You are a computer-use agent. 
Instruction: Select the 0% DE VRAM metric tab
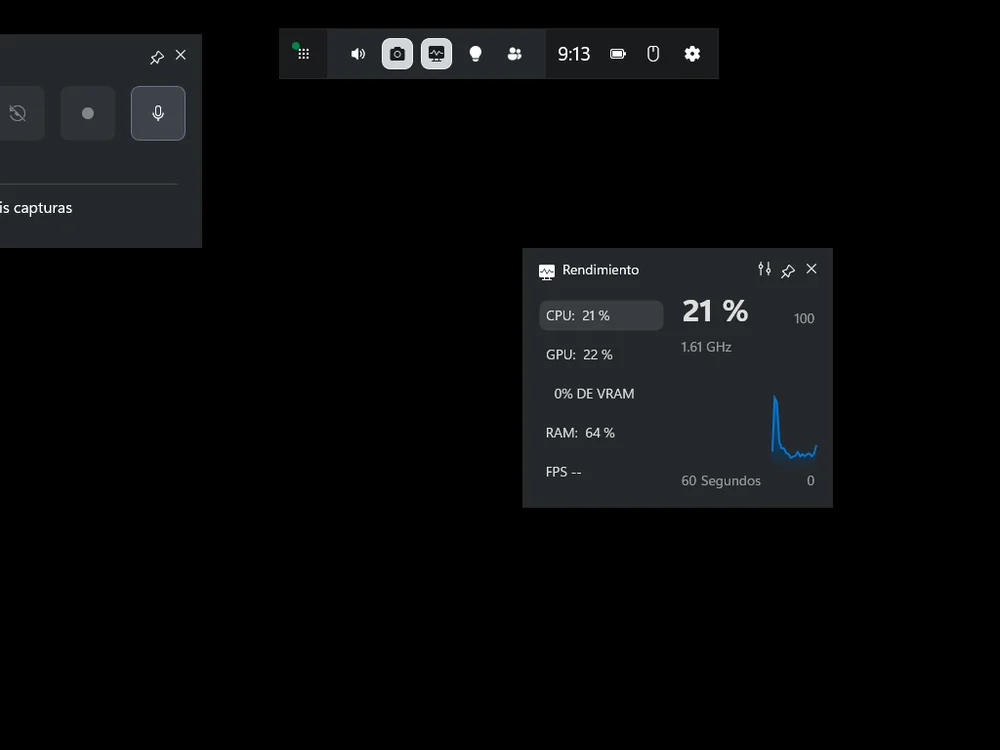[601, 393]
